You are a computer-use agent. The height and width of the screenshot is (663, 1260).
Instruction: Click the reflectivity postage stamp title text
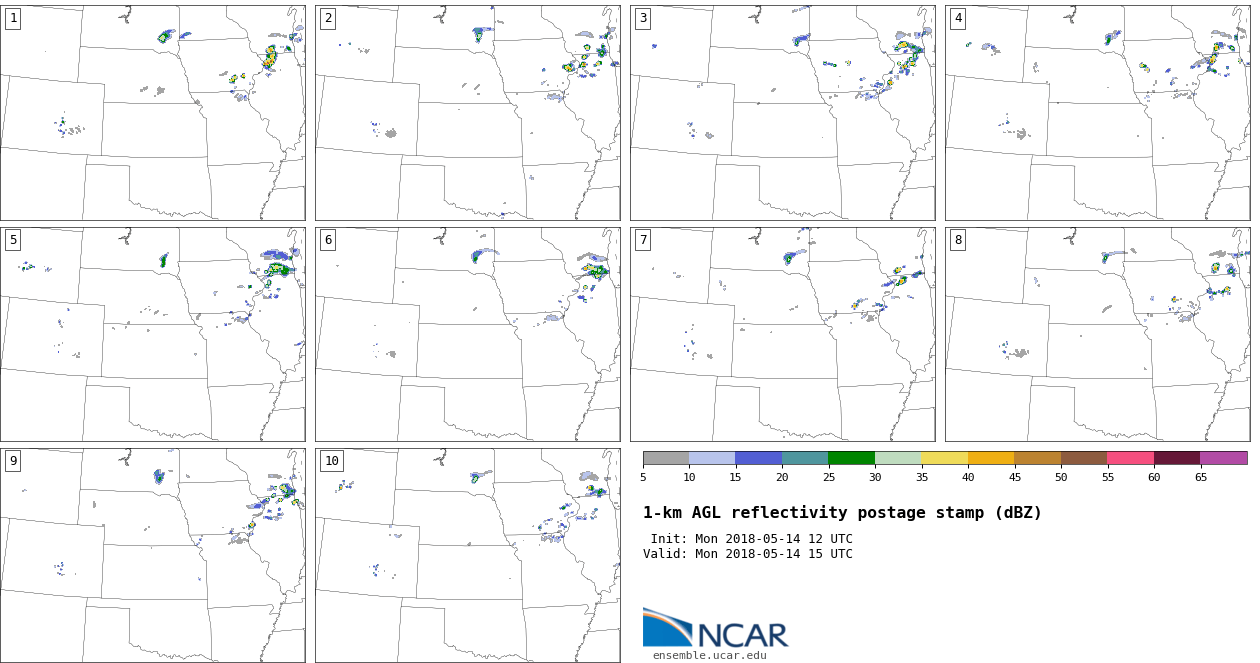point(842,513)
